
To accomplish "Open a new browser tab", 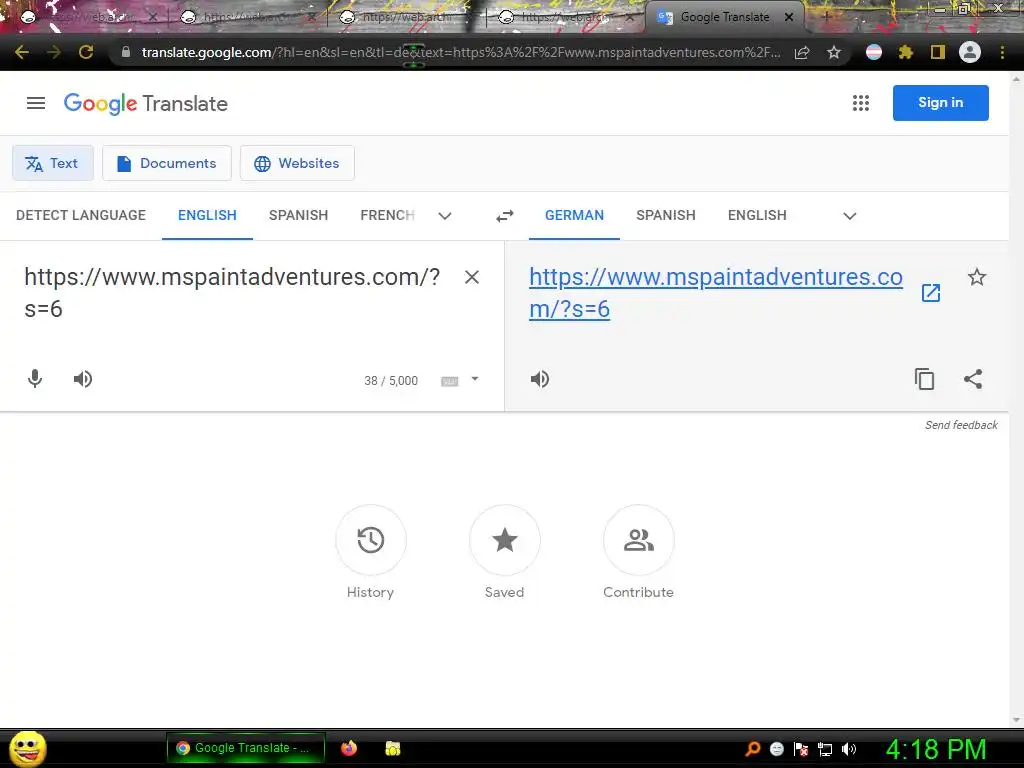I will pyautogui.click(x=825, y=17).
